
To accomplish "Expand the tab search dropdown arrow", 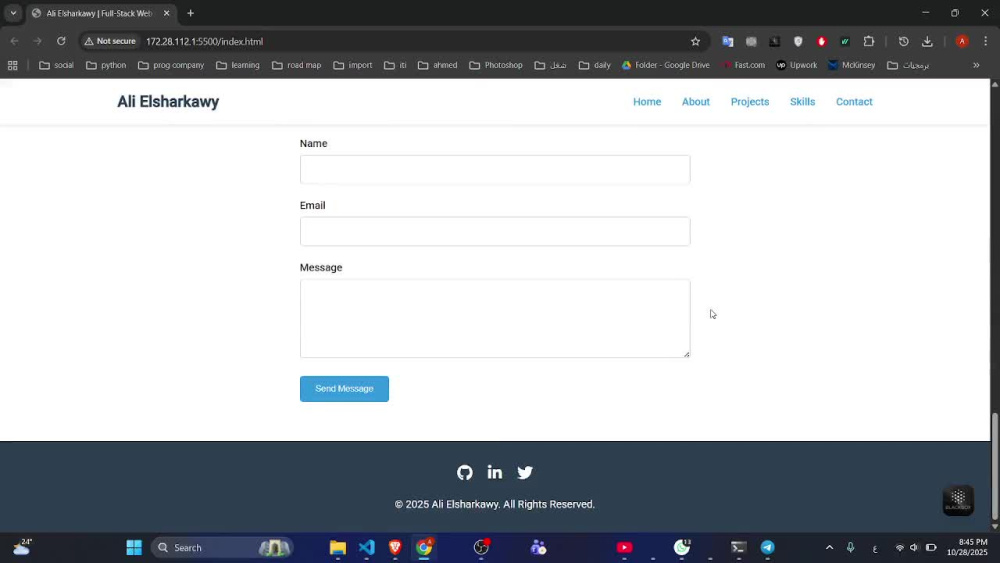I will tap(13, 13).
